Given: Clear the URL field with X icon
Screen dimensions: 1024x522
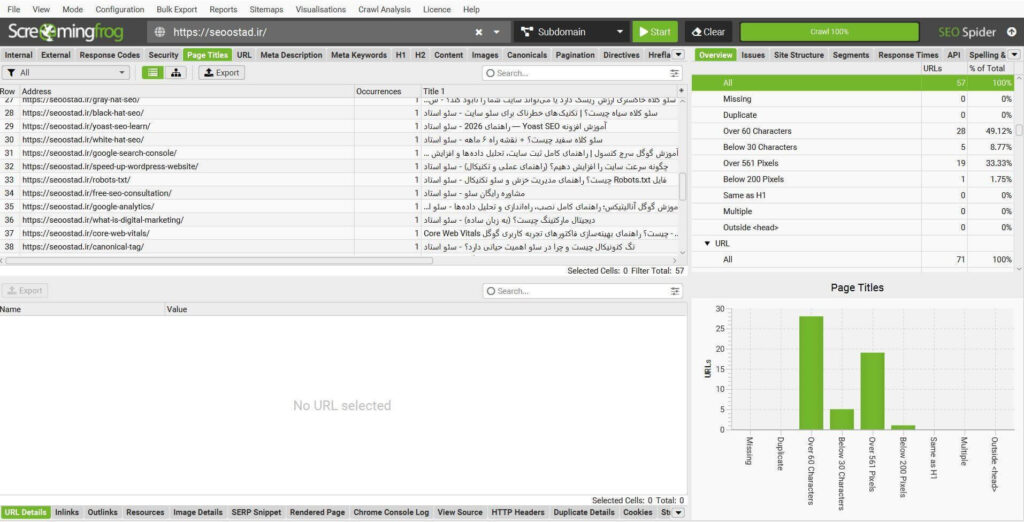Looking at the screenshot, I should point(478,32).
